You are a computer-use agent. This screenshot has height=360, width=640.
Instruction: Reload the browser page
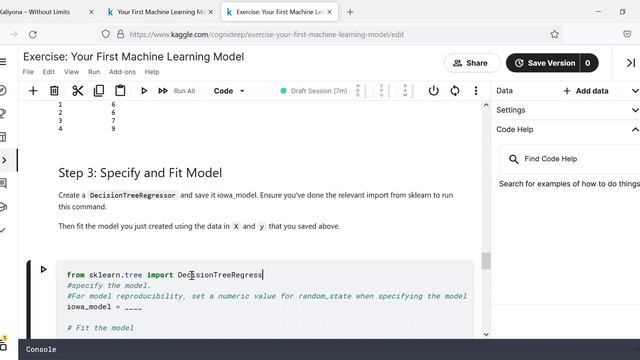click(33, 34)
